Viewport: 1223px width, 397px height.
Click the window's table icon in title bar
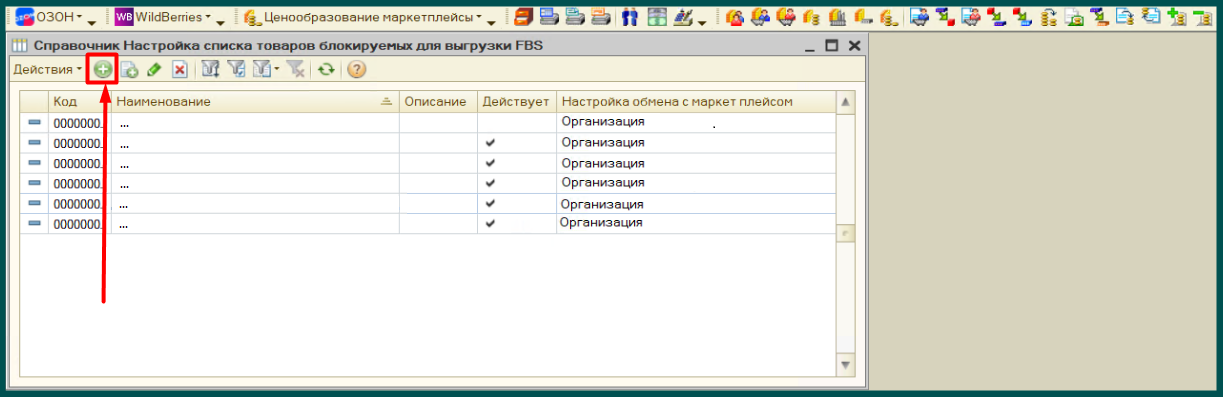pos(20,46)
